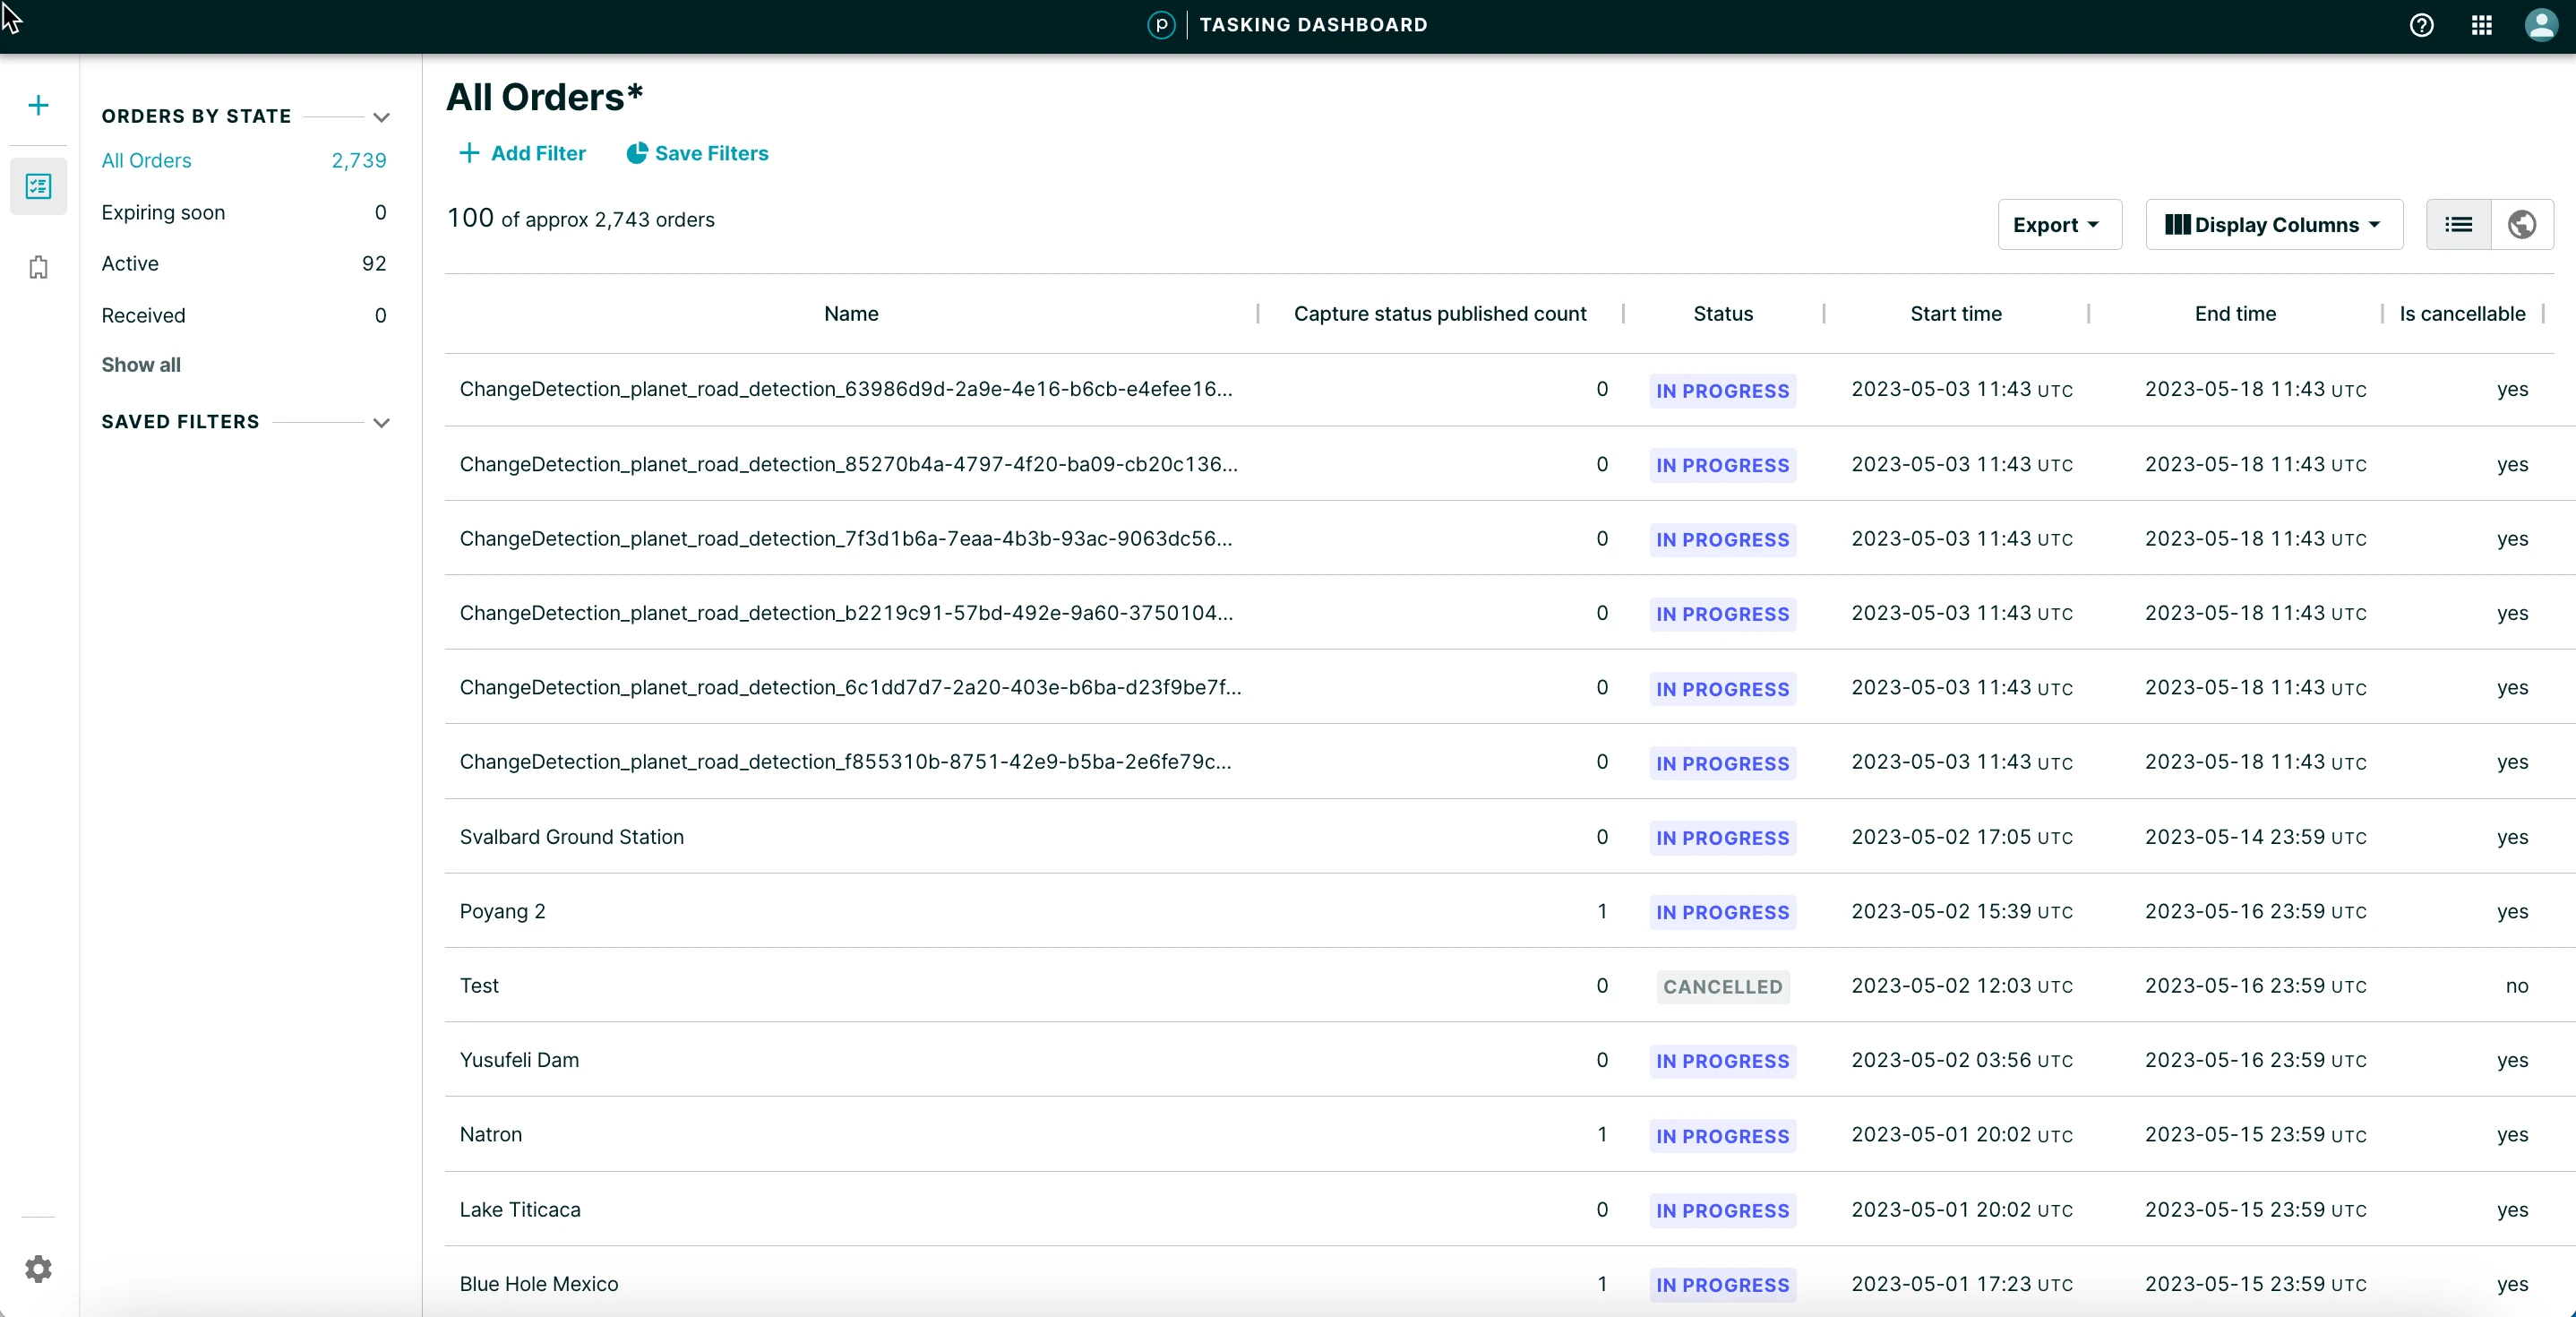
Task: Click the Planet logo in header
Action: point(1161,25)
